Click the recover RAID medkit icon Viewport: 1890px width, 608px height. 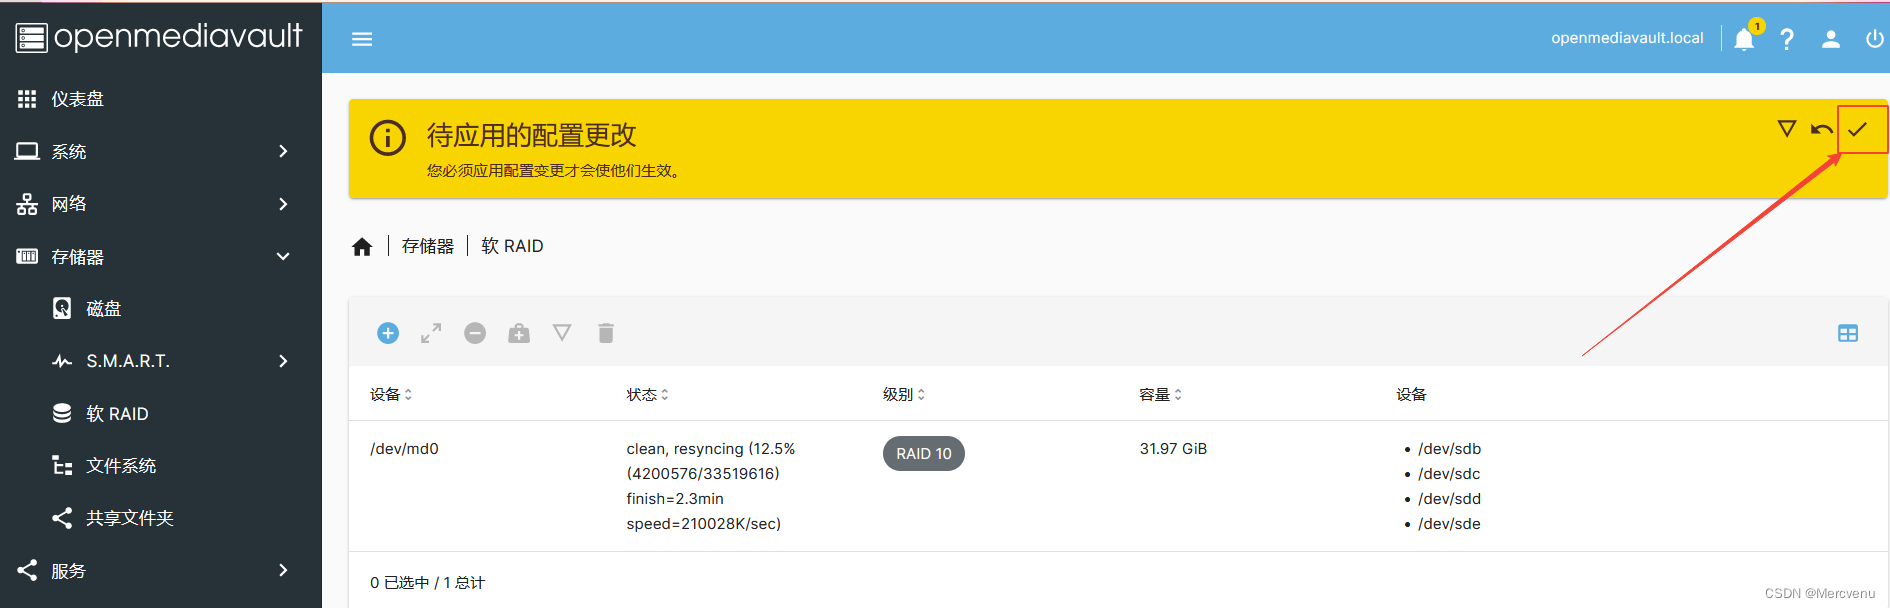519,333
